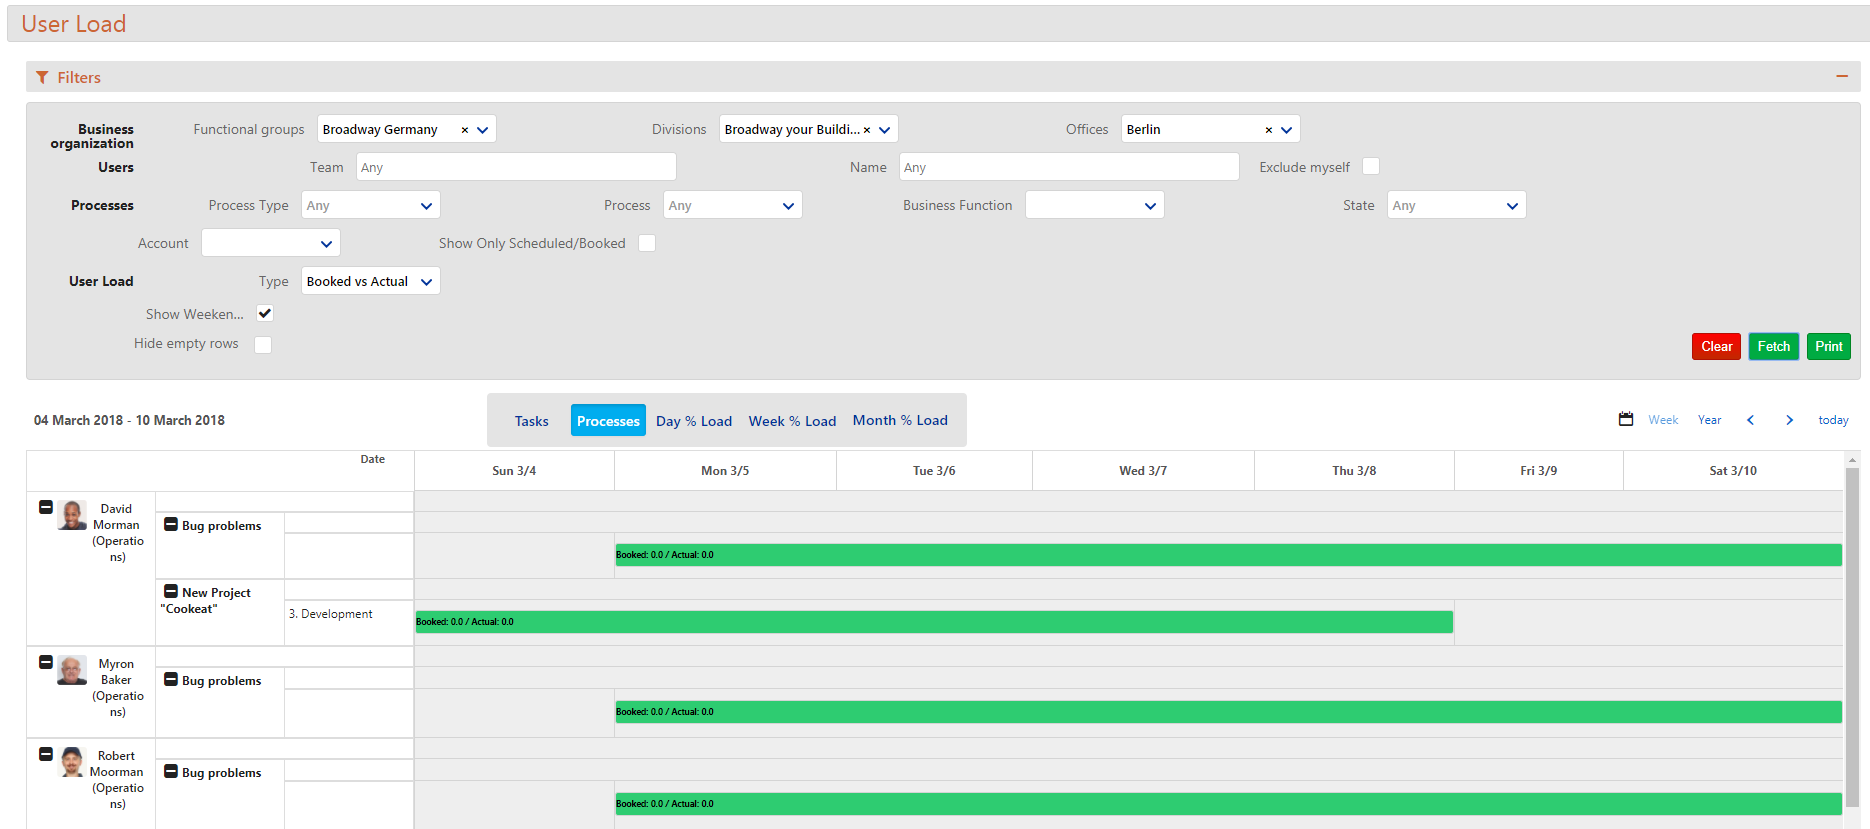Switch to Month % Load tab
Screen dimensions: 1870x829
point(899,421)
